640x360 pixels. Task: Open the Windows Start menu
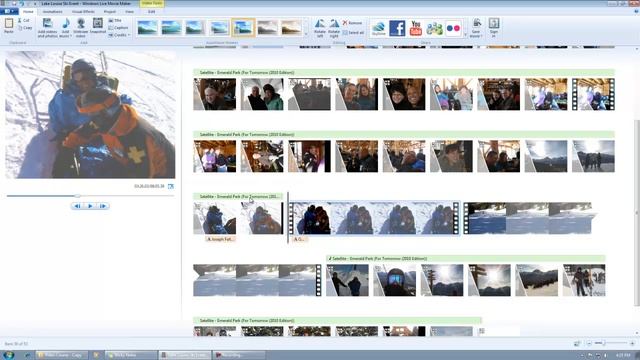tap(8, 355)
